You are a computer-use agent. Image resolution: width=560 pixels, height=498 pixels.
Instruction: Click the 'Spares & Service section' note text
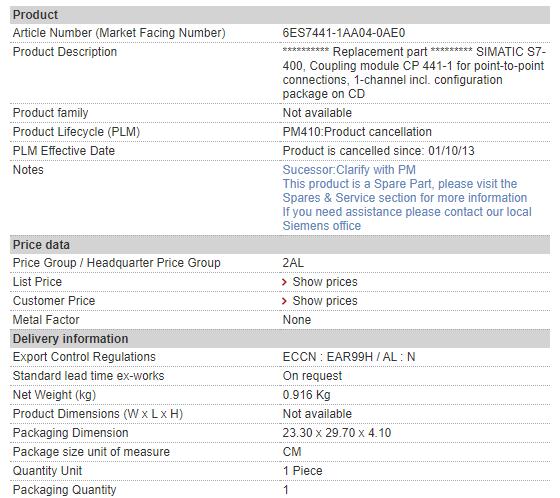coord(405,198)
